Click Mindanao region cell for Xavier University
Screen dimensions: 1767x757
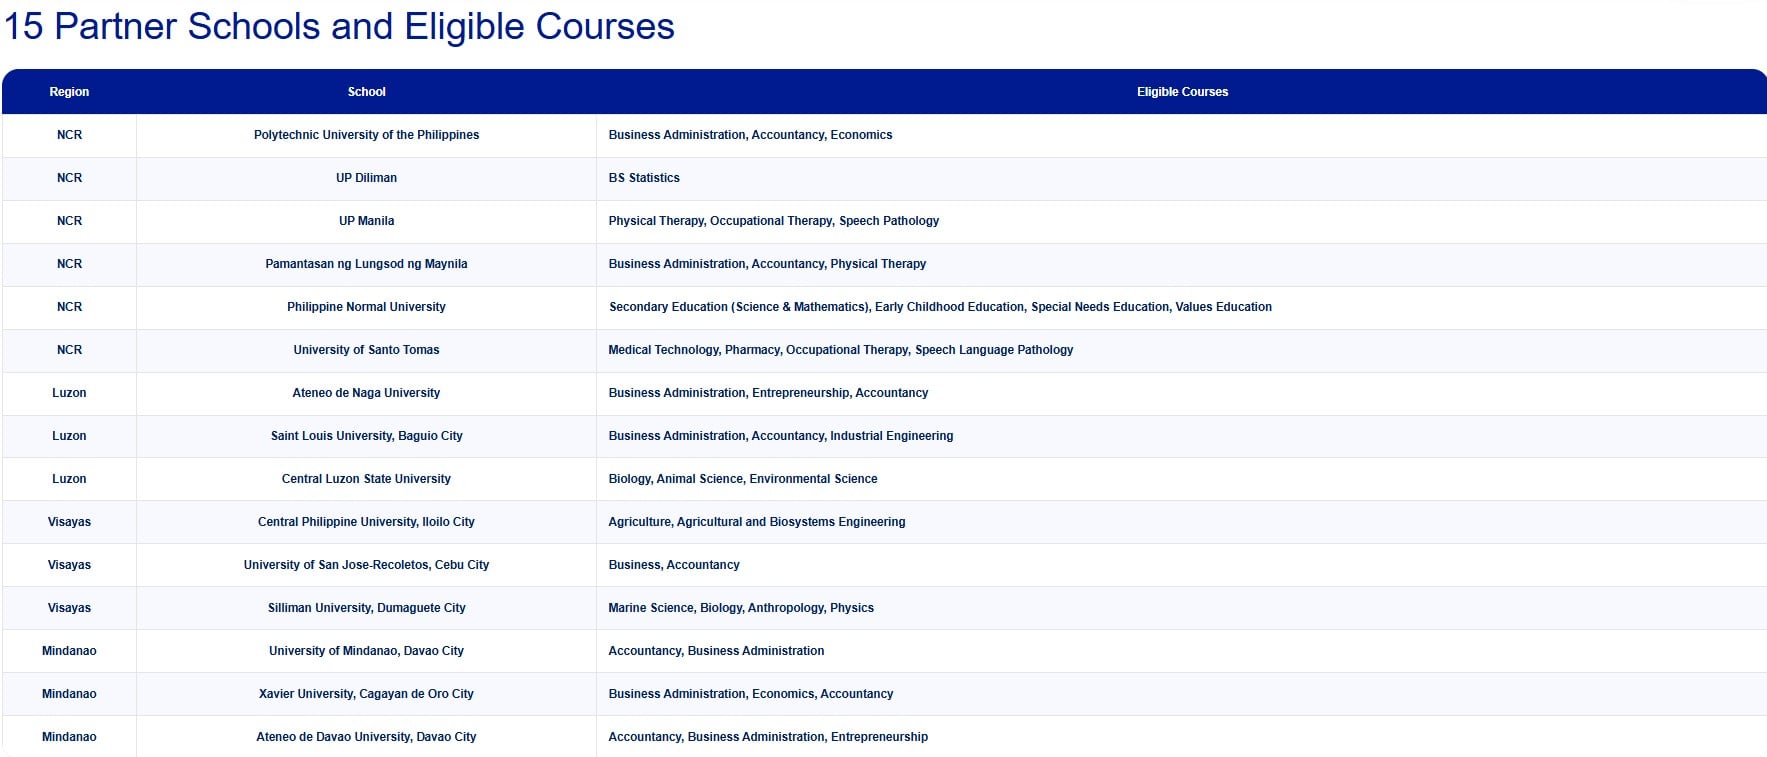tap(69, 694)
